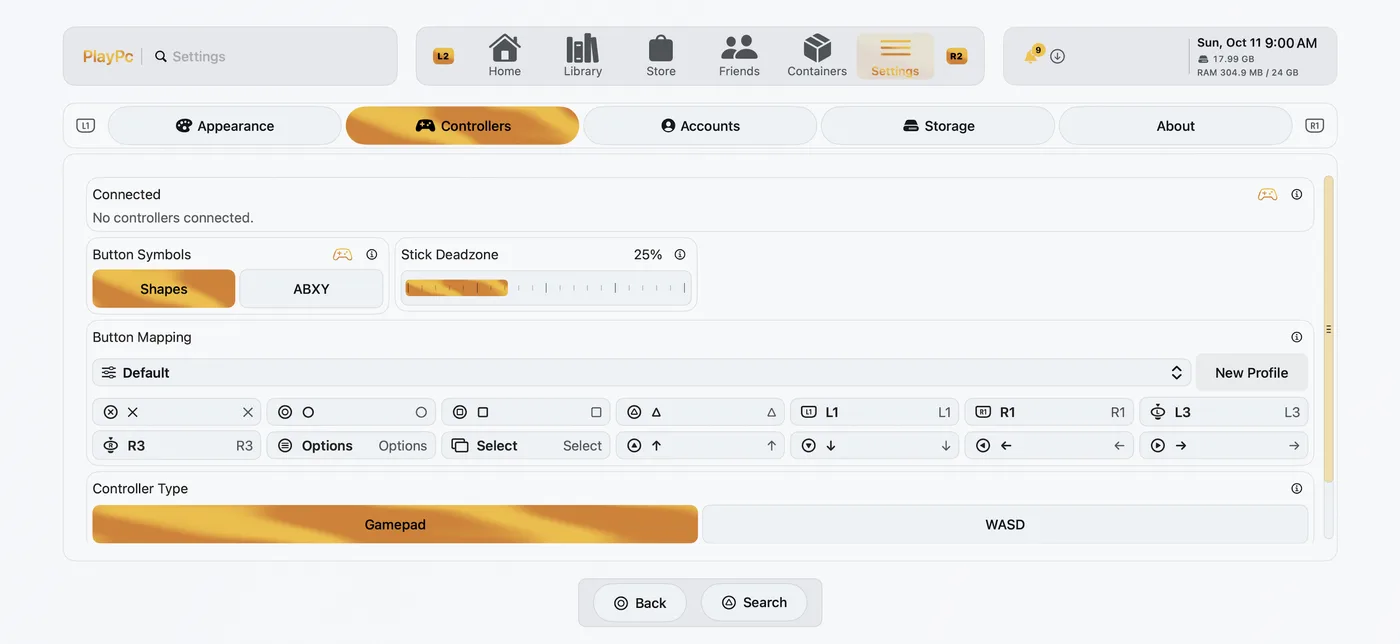Open the Select button mapping

click(x=526, y=446)
